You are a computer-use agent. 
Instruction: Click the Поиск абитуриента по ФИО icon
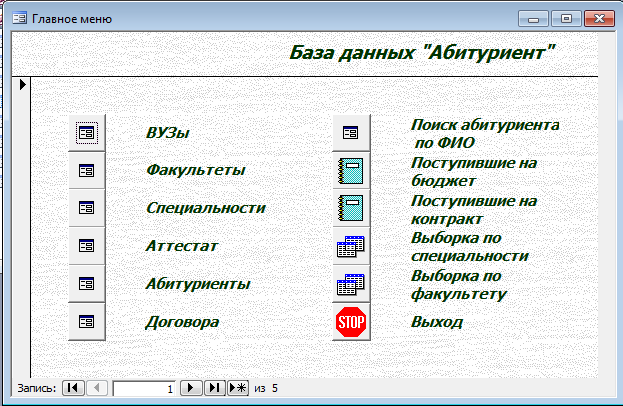click(x=351, y=132)
